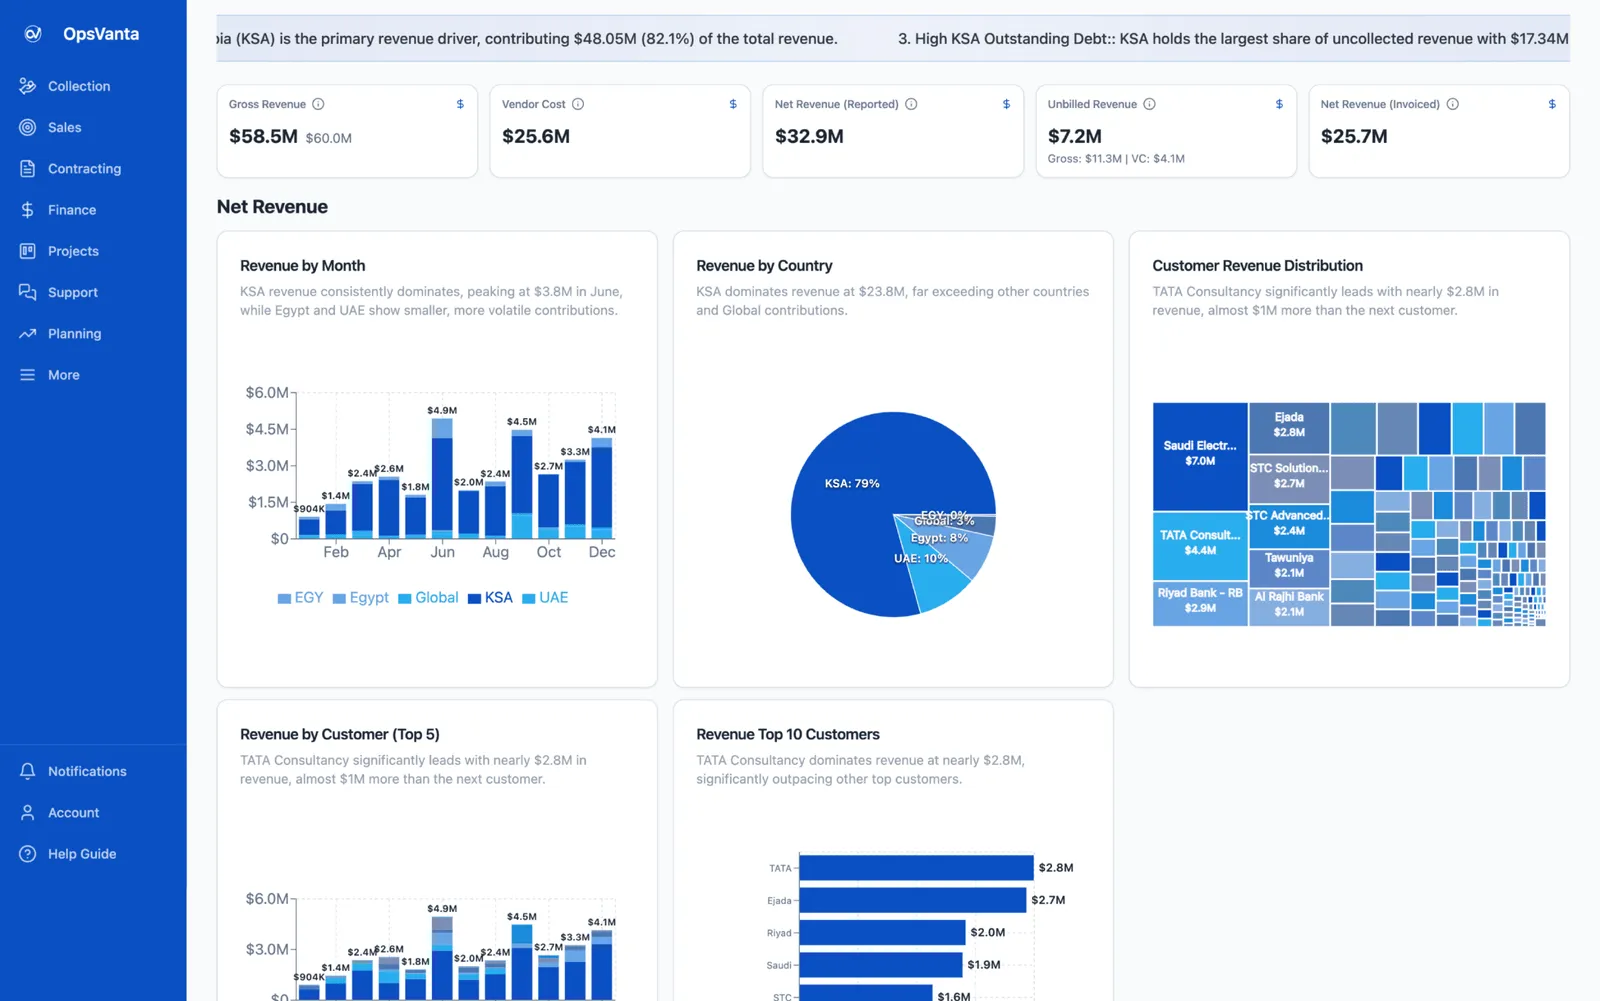Click the Contracting document icon
Viewport: 1600px width, 1001px height.
pyautogui.click(x=28, y=169)
